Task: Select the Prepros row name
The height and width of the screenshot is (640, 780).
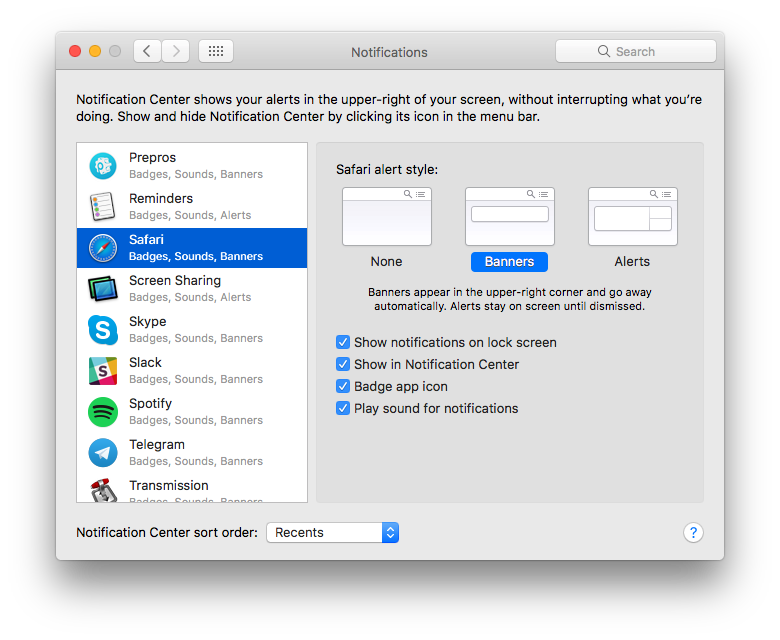Action: point(152,158)
